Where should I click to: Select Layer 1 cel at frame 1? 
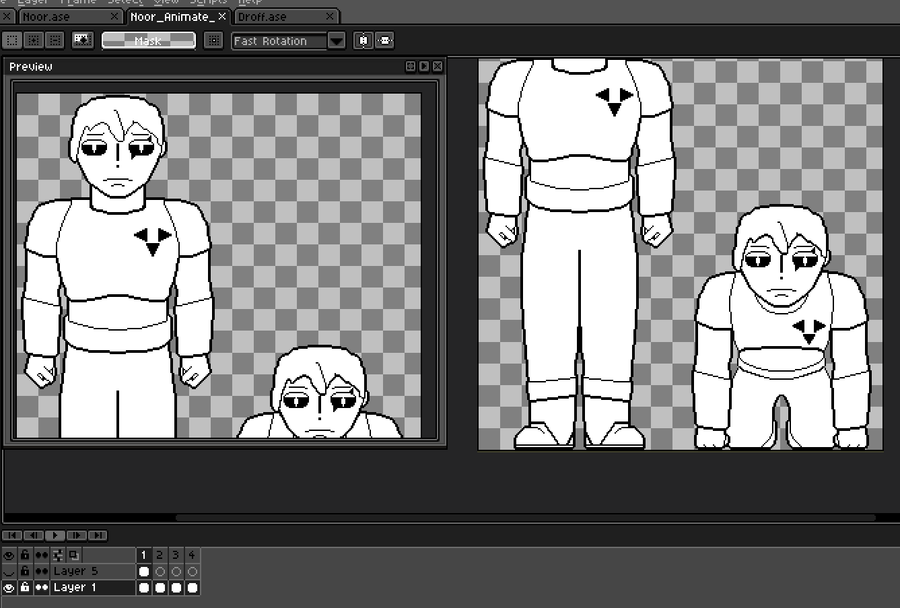click(x=143, y=587)
